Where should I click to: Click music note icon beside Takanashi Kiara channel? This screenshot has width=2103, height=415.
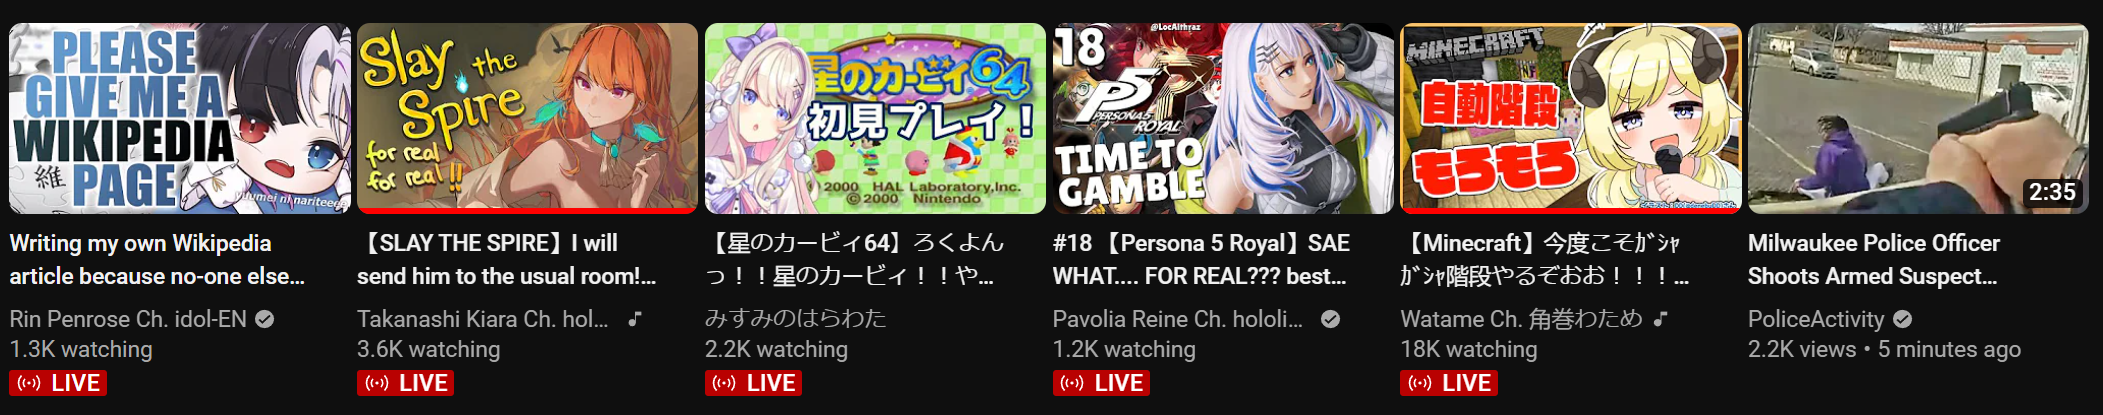pyautogui.click(x=635, y=319)
